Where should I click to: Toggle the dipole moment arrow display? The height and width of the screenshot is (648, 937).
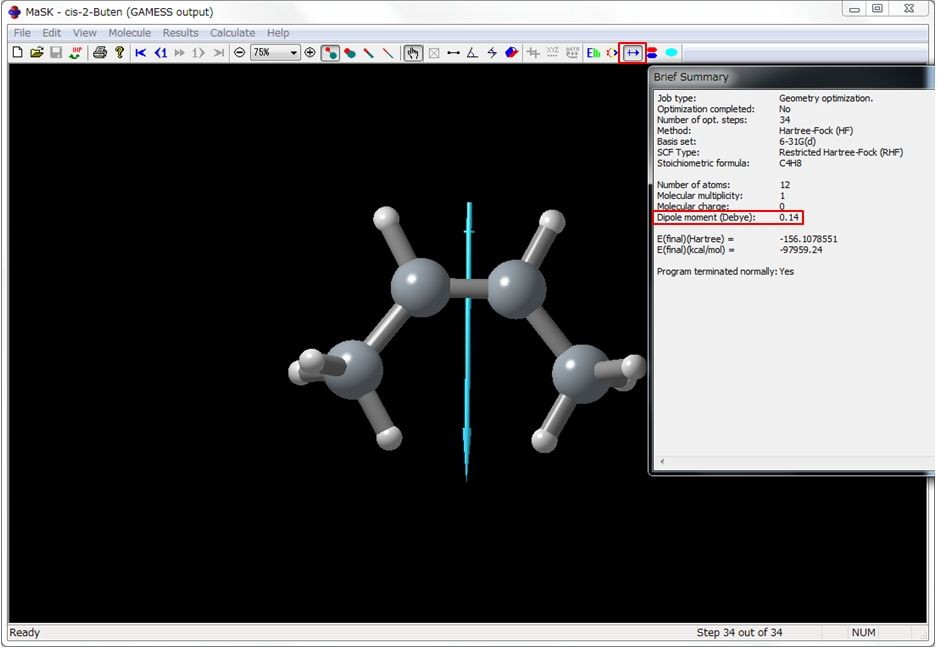pos(634,52)
